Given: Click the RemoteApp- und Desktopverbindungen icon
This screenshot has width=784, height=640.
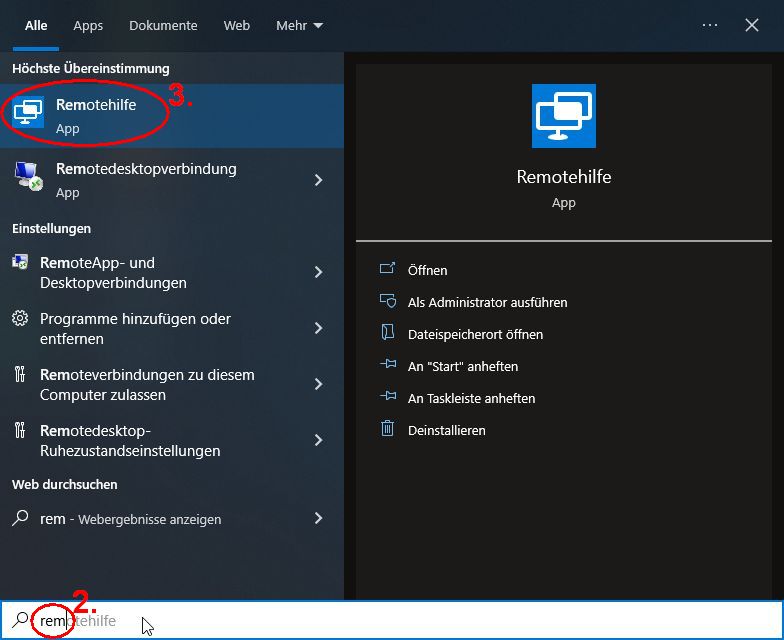Looking at the screenshot, I should (x=20, y=262).
